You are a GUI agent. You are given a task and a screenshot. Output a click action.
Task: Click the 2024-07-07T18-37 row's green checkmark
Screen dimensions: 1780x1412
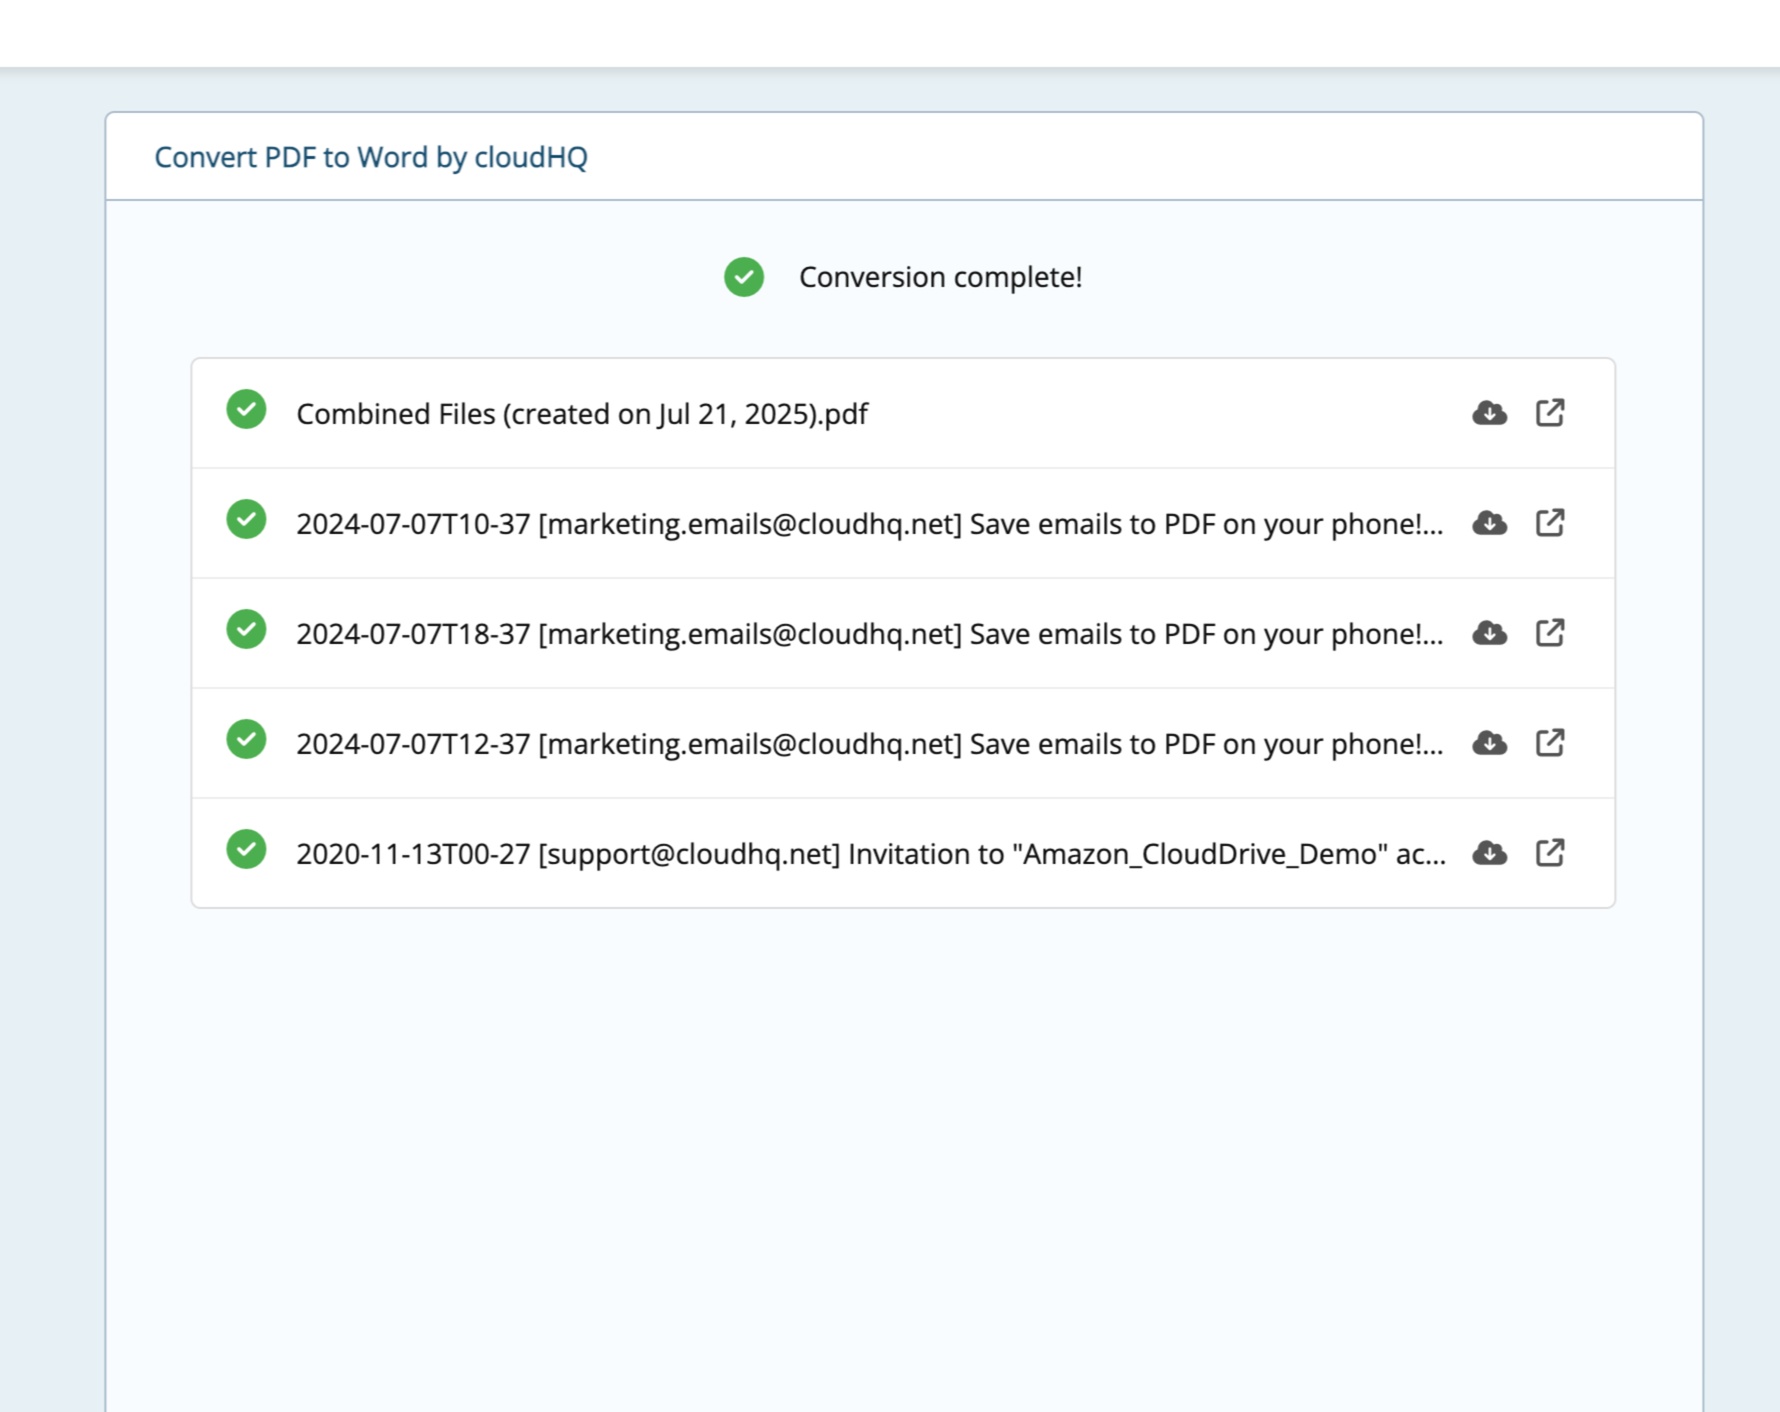tap(246, 629)
